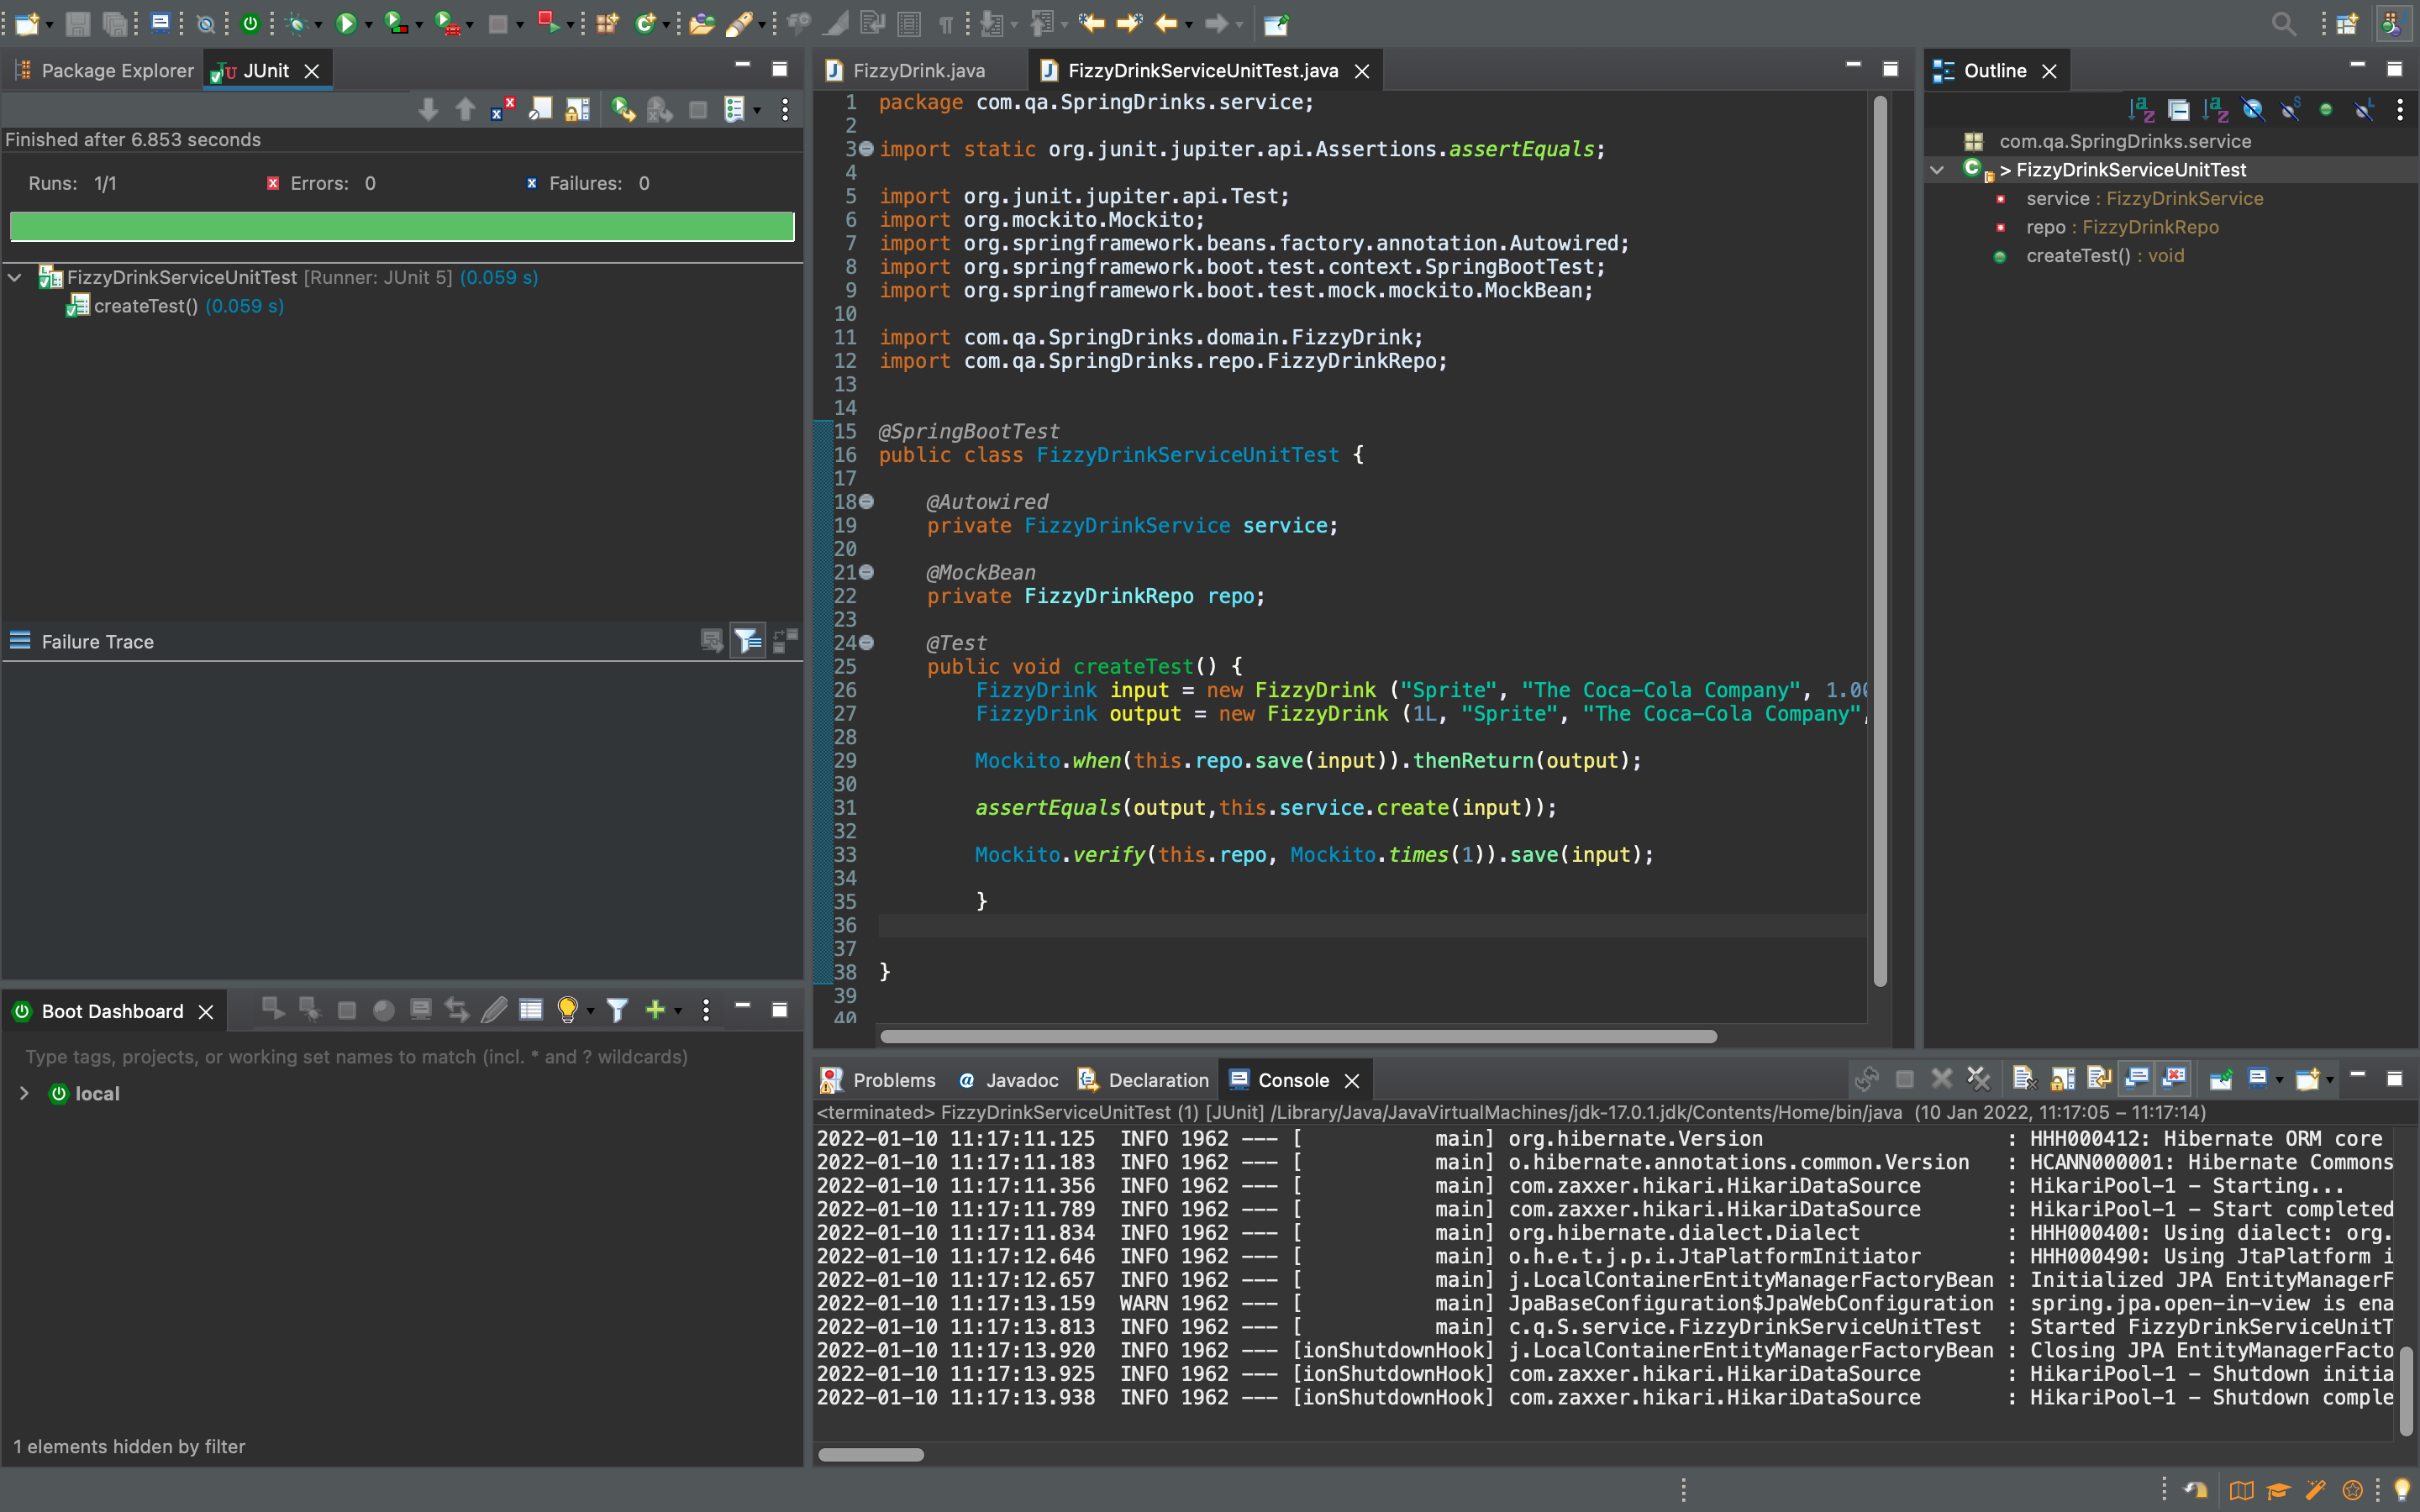The width and height of the screenshot is (2420, 1512).
Task: Expand the local node in Boot Dashboard
Action: coord(24,1094)
